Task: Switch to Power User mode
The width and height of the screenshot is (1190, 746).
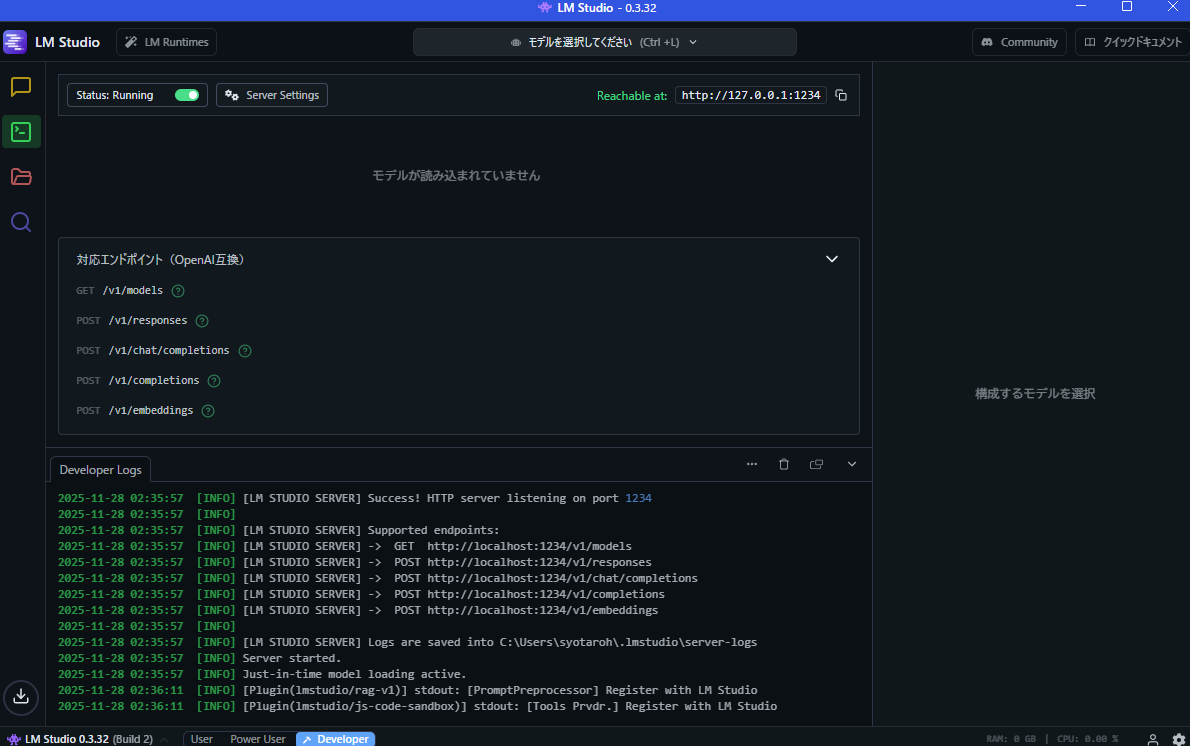Action: (258, 739)
